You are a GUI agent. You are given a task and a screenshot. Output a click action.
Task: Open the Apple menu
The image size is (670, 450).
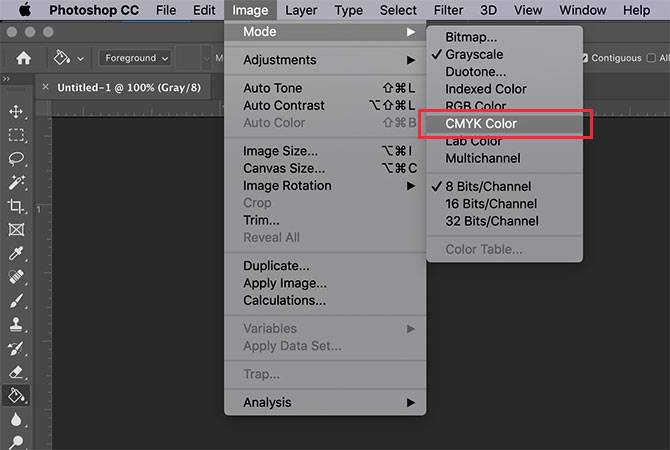click(24, 10)
